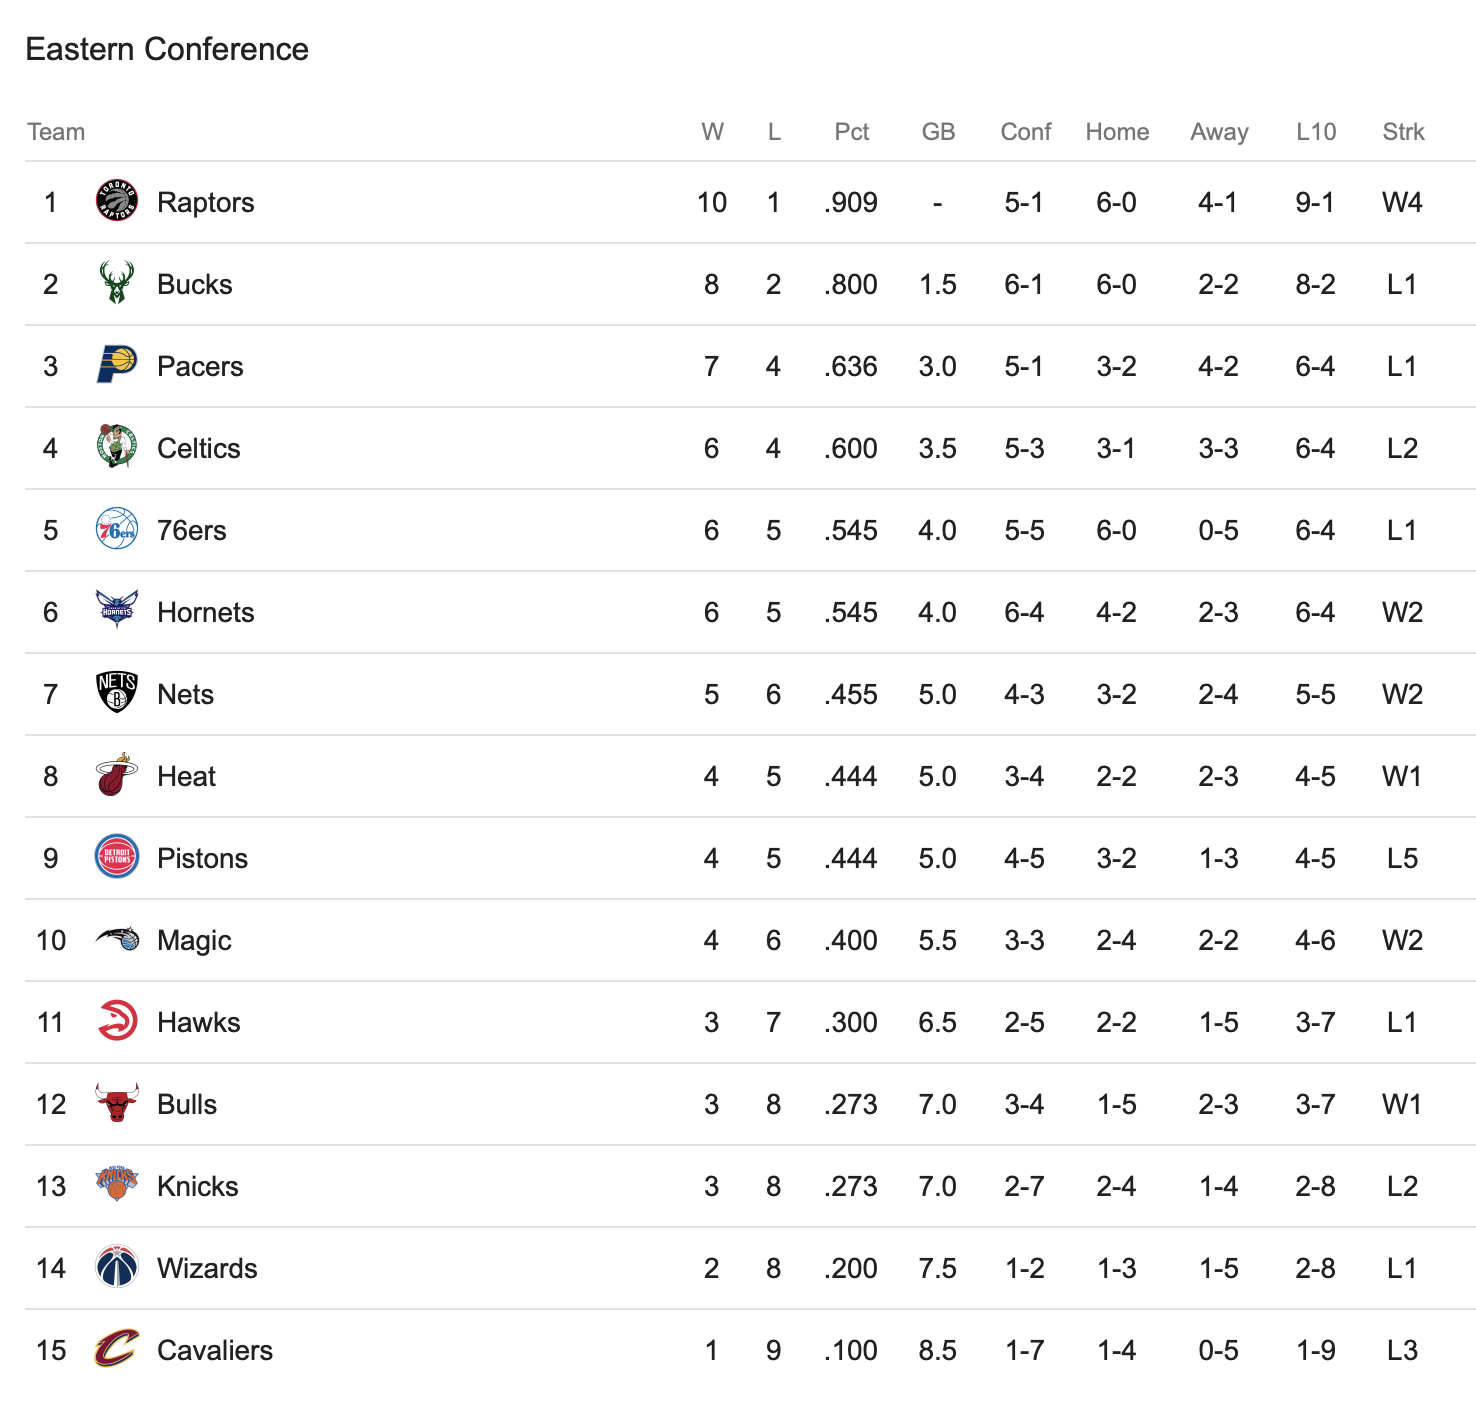Click the Strk column header

coord(1403,132)
